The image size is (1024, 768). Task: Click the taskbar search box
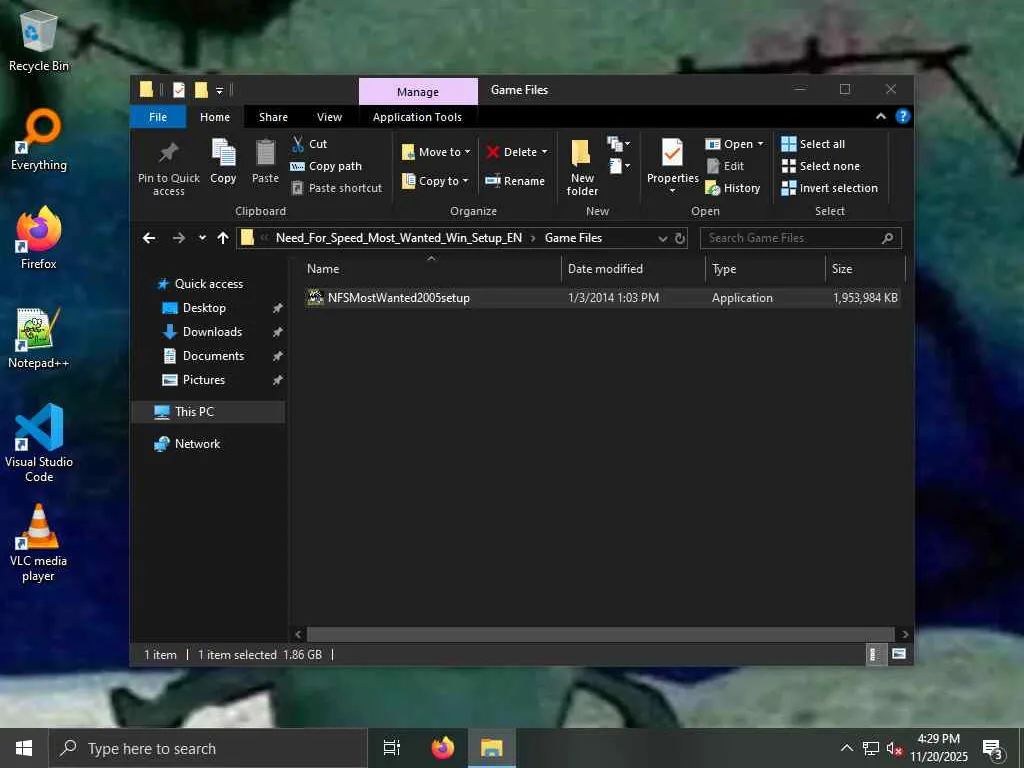(x=208, y=748)
